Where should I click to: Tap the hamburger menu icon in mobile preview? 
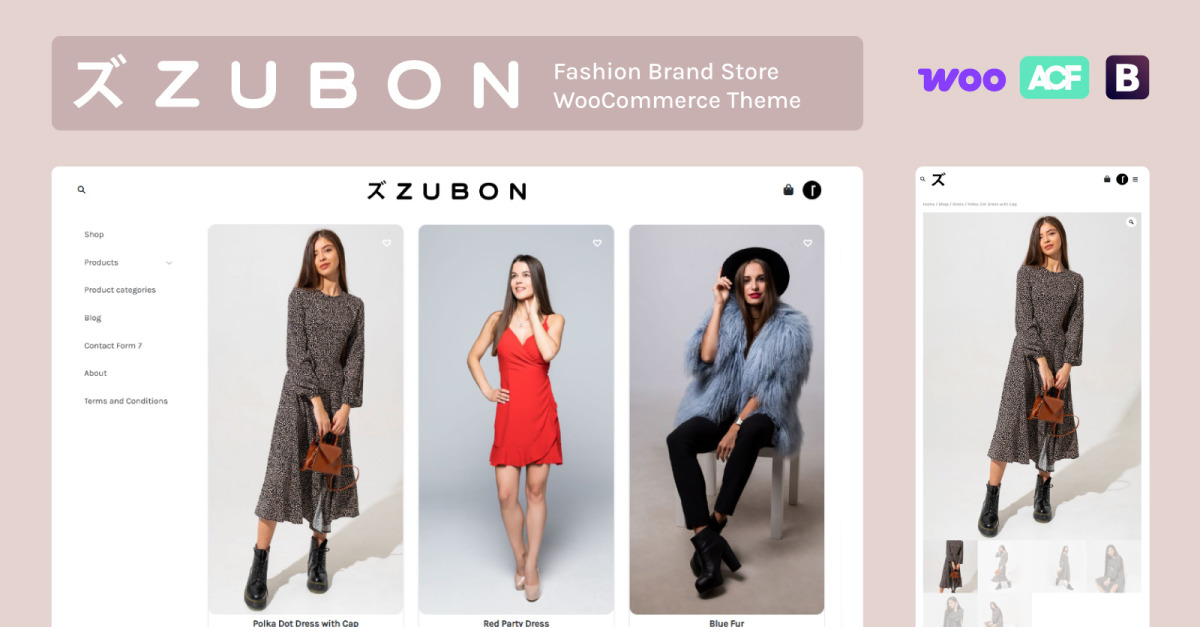1135,179
